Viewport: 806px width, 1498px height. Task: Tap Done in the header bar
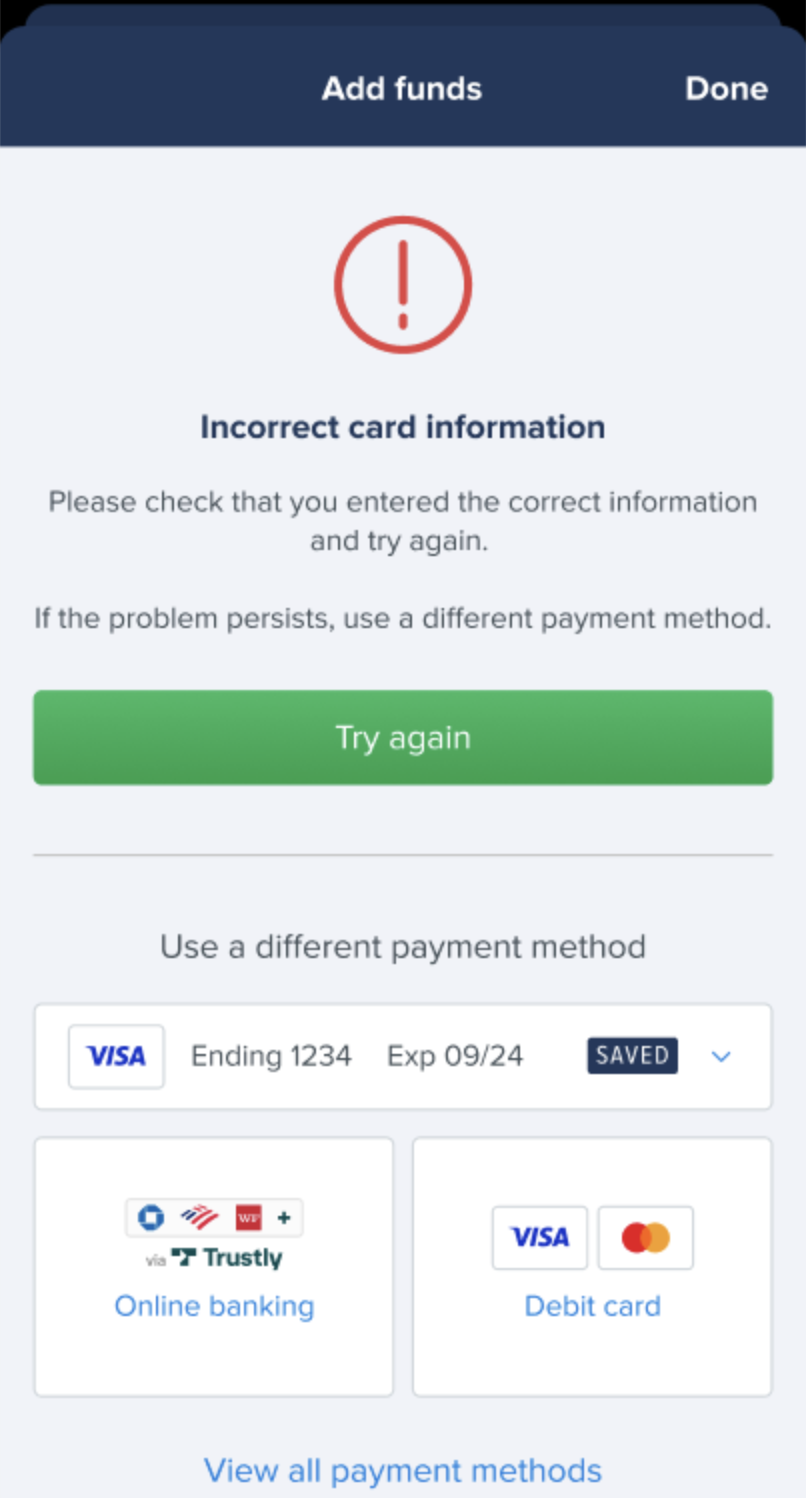[726, 89]
